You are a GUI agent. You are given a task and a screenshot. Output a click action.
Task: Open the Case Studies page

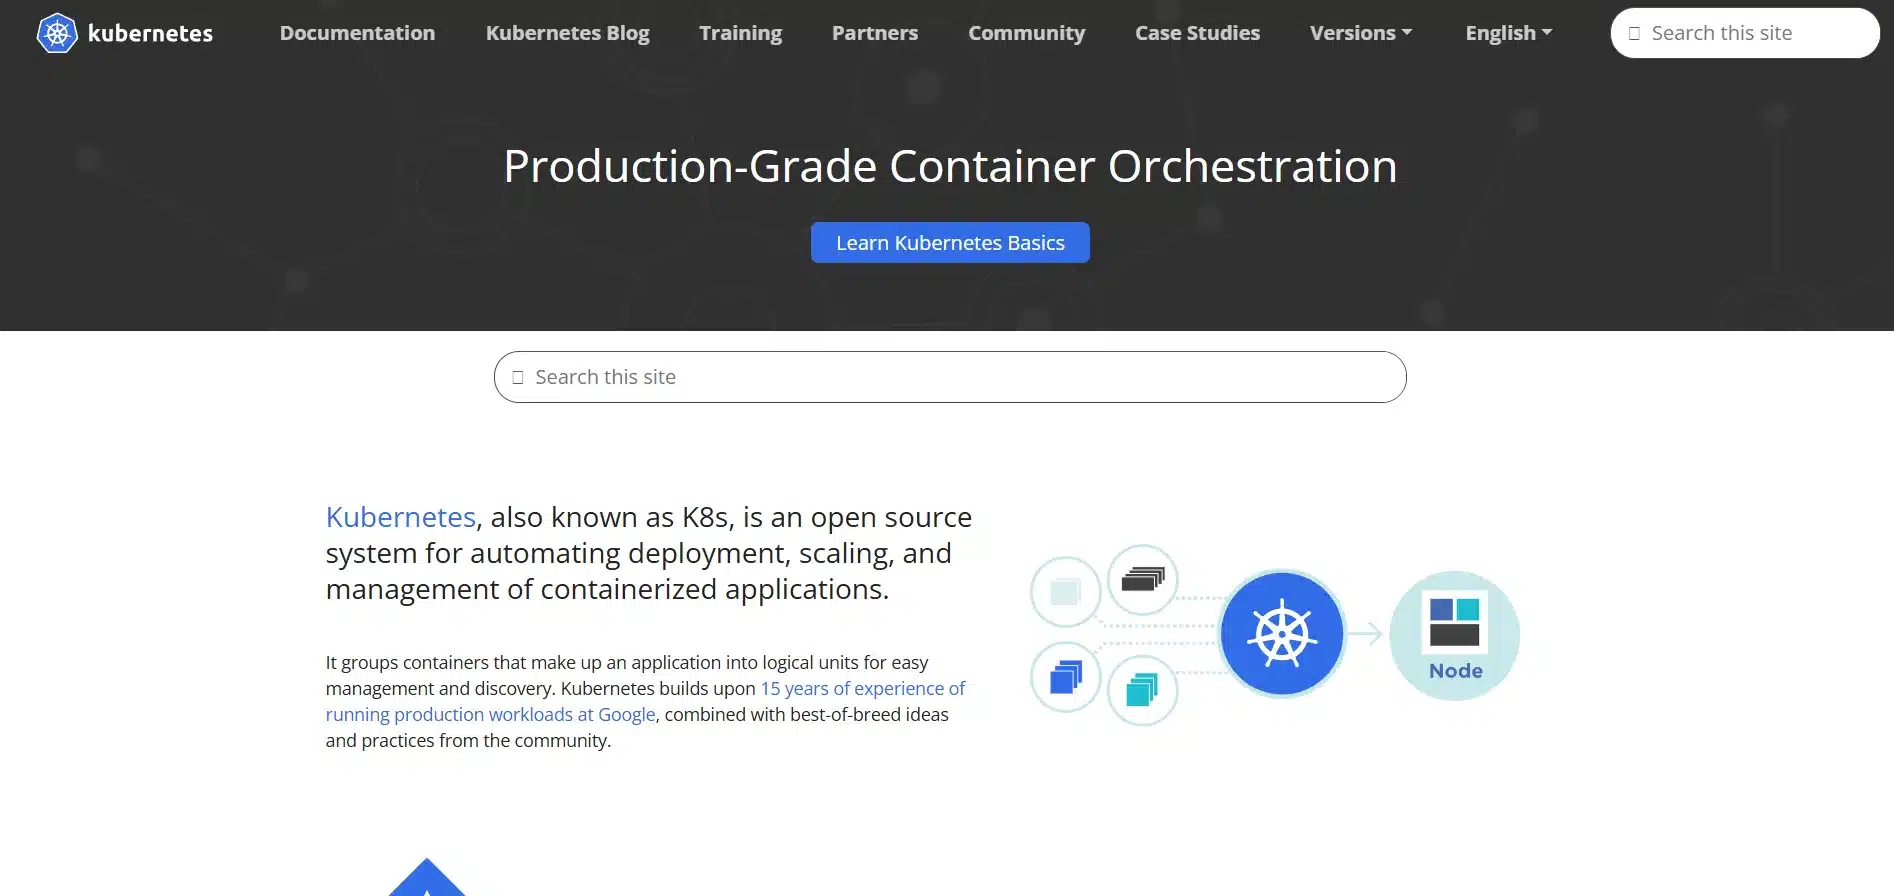pyautogui.click(x=1197, y=33)
